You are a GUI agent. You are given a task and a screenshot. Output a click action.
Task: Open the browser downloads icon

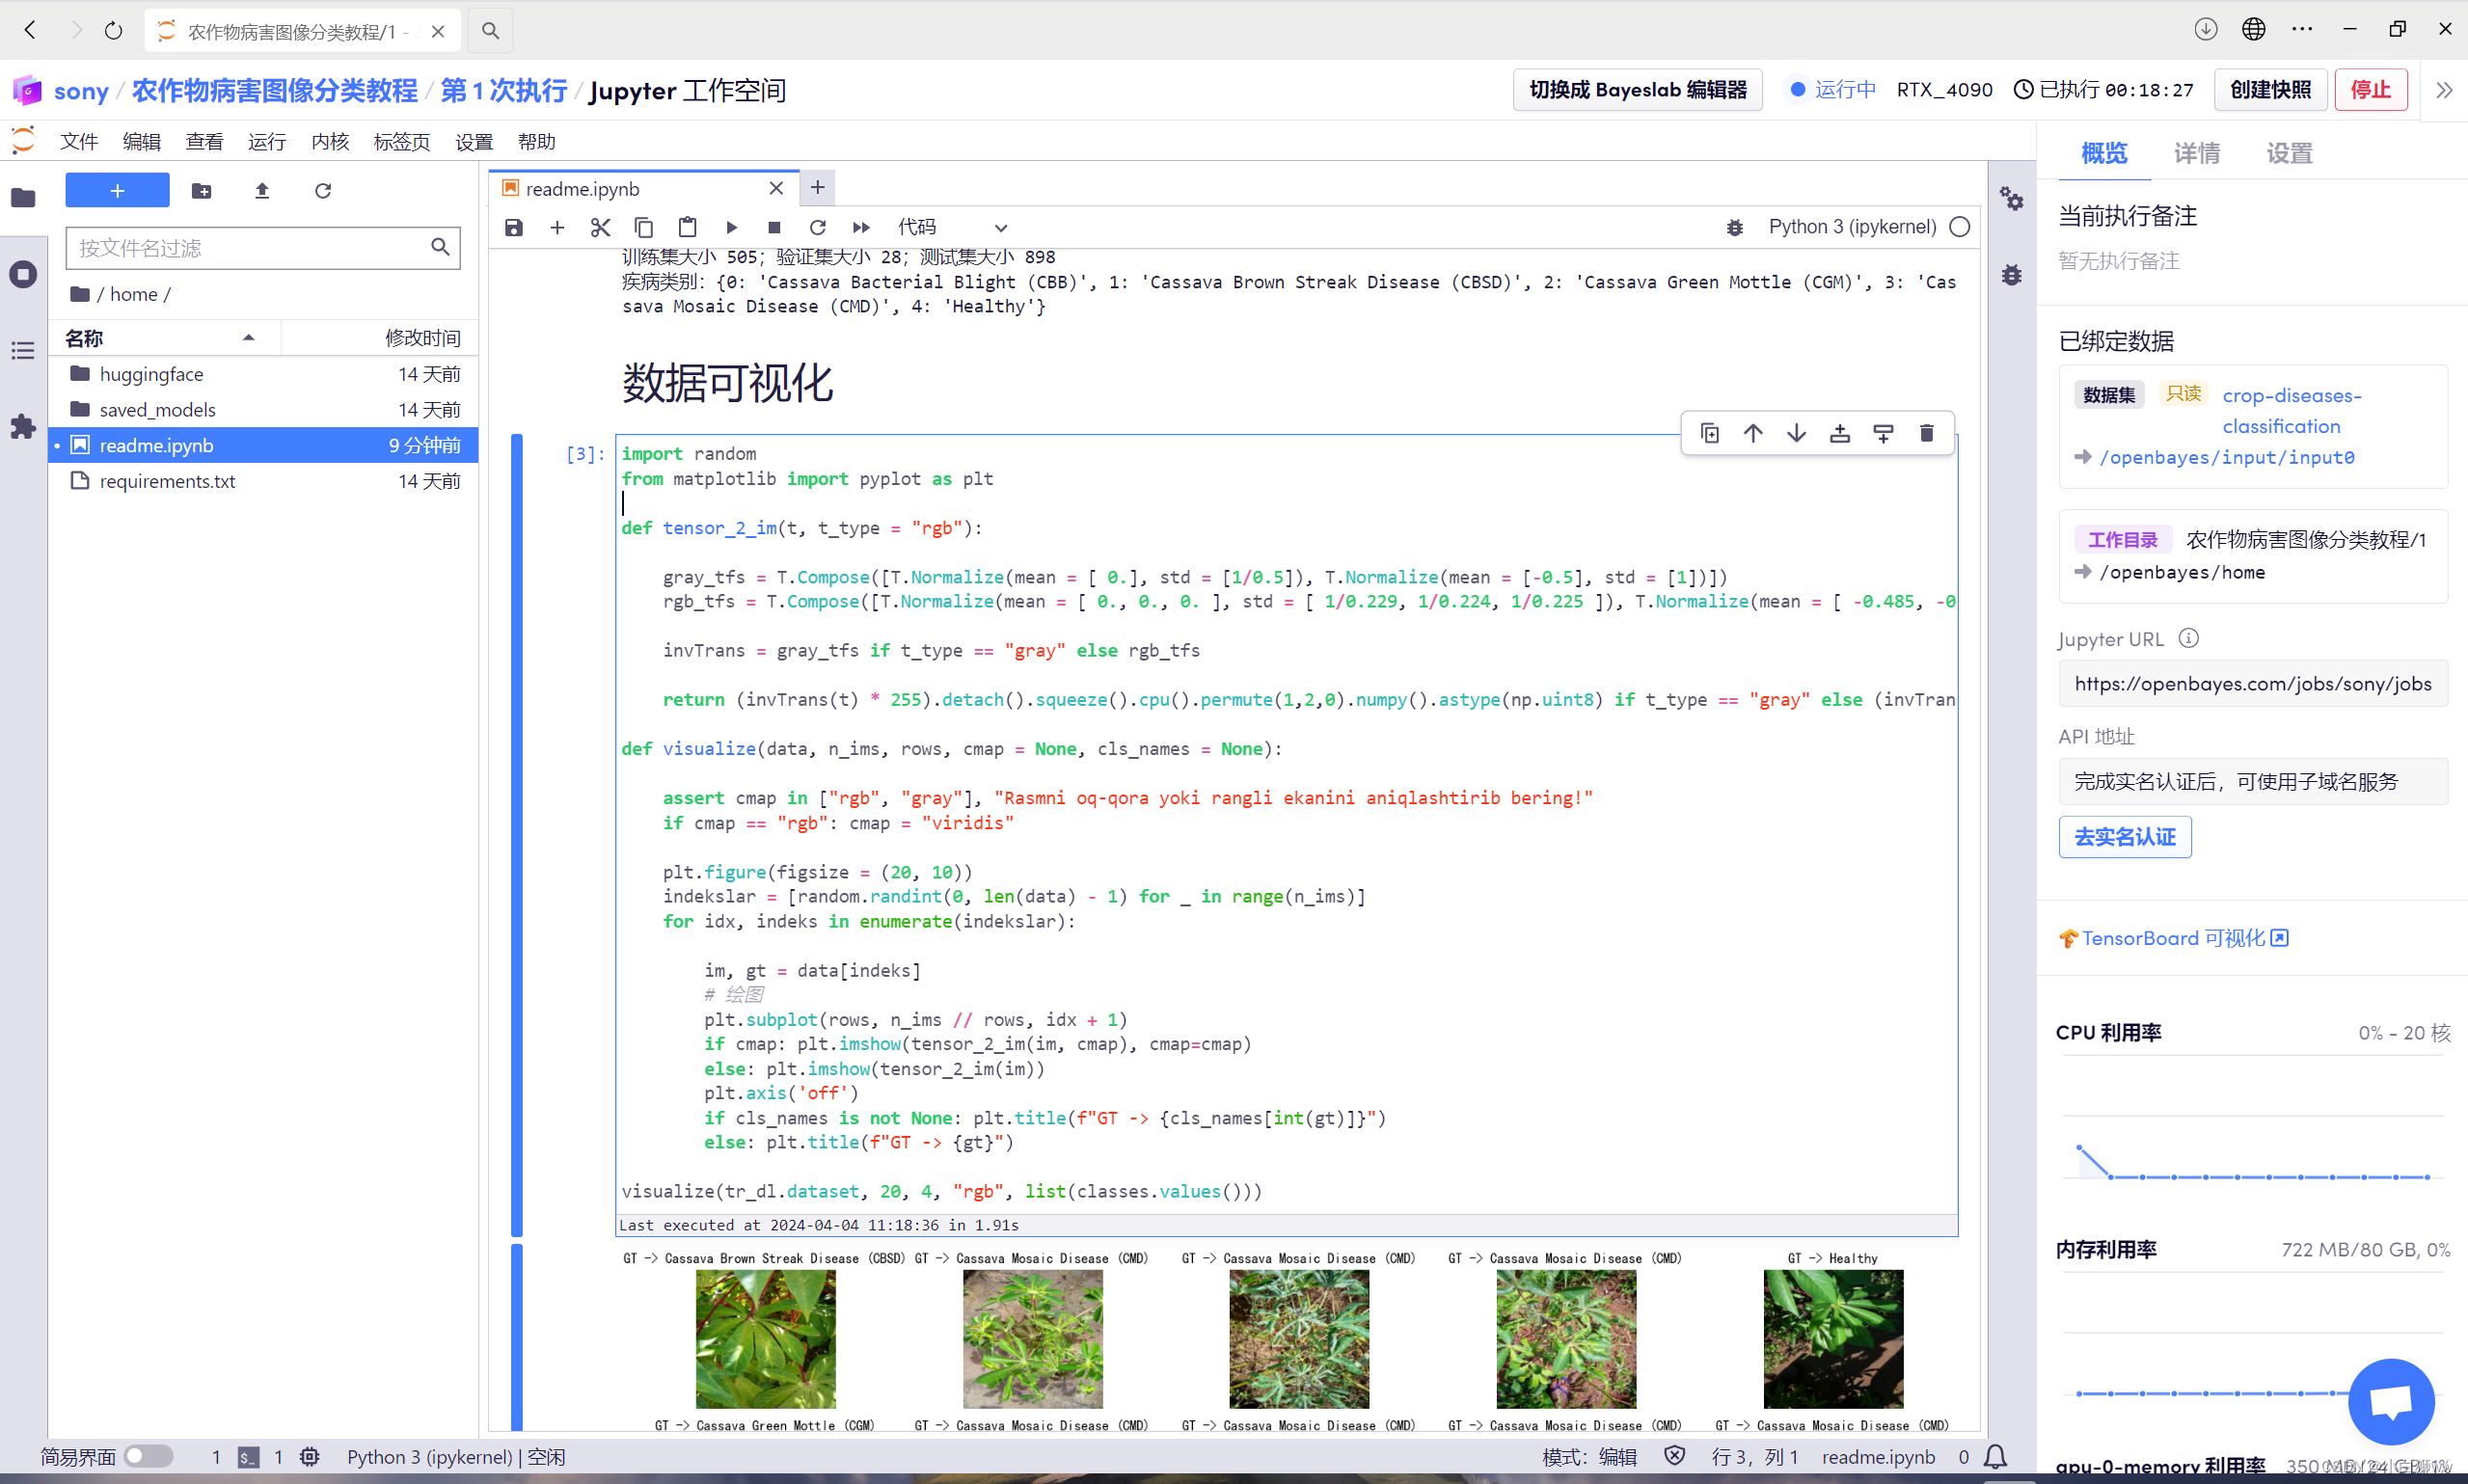pos(2204,29)
